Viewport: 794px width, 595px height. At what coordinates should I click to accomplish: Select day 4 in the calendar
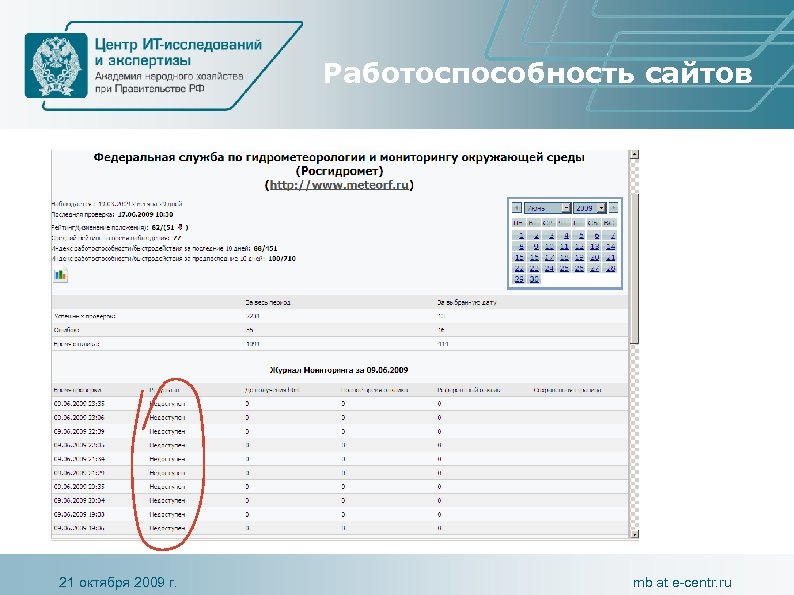coord(566,235)
